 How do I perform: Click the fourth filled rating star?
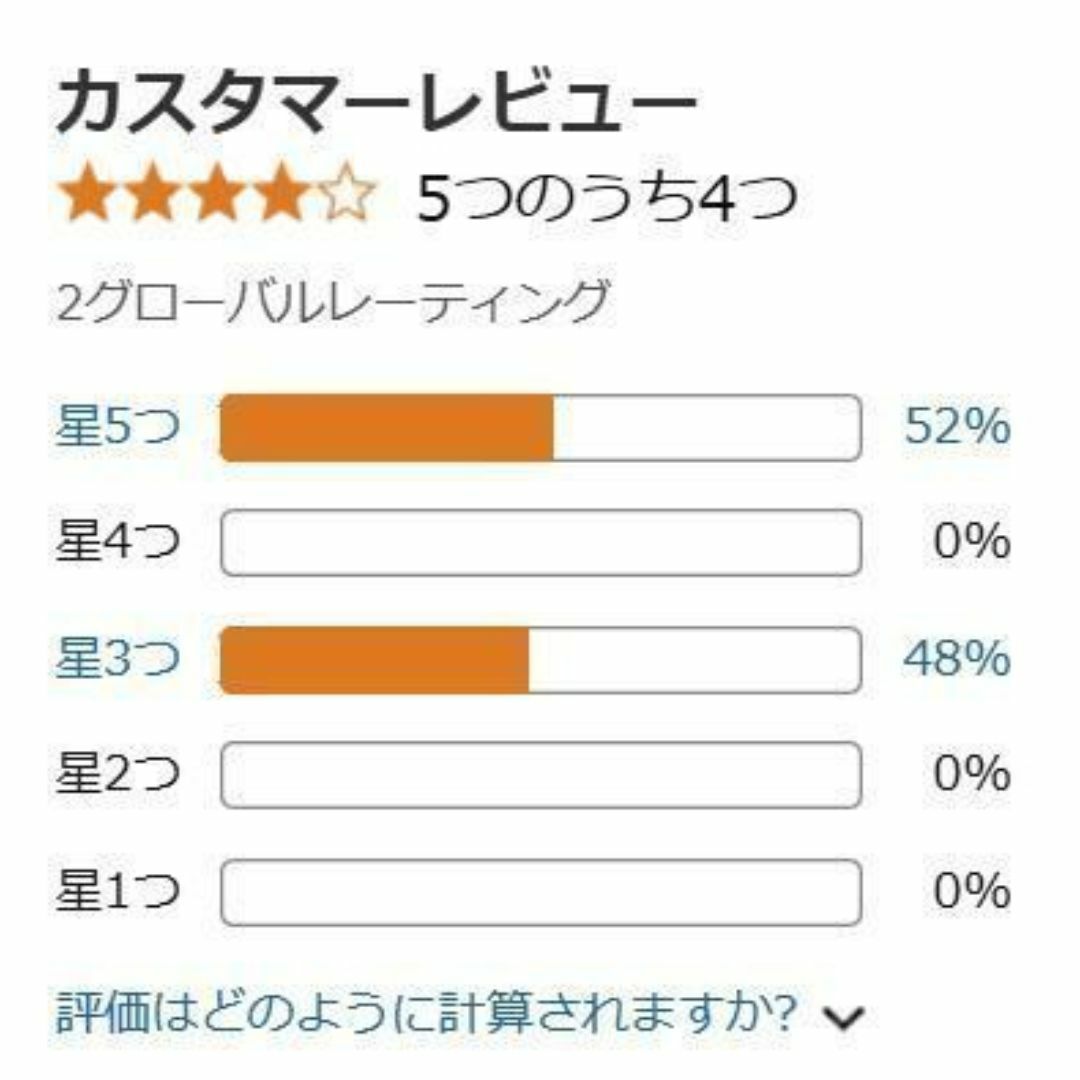click(x=280, y=194)
